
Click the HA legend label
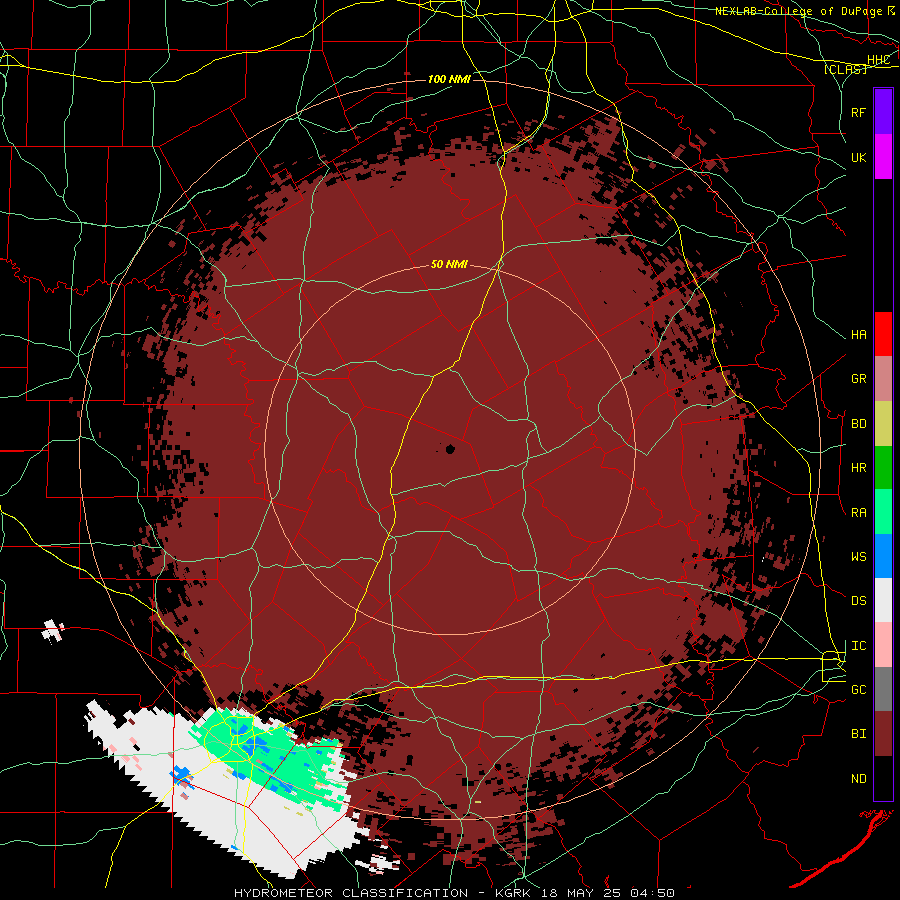[x=859, y=335]
